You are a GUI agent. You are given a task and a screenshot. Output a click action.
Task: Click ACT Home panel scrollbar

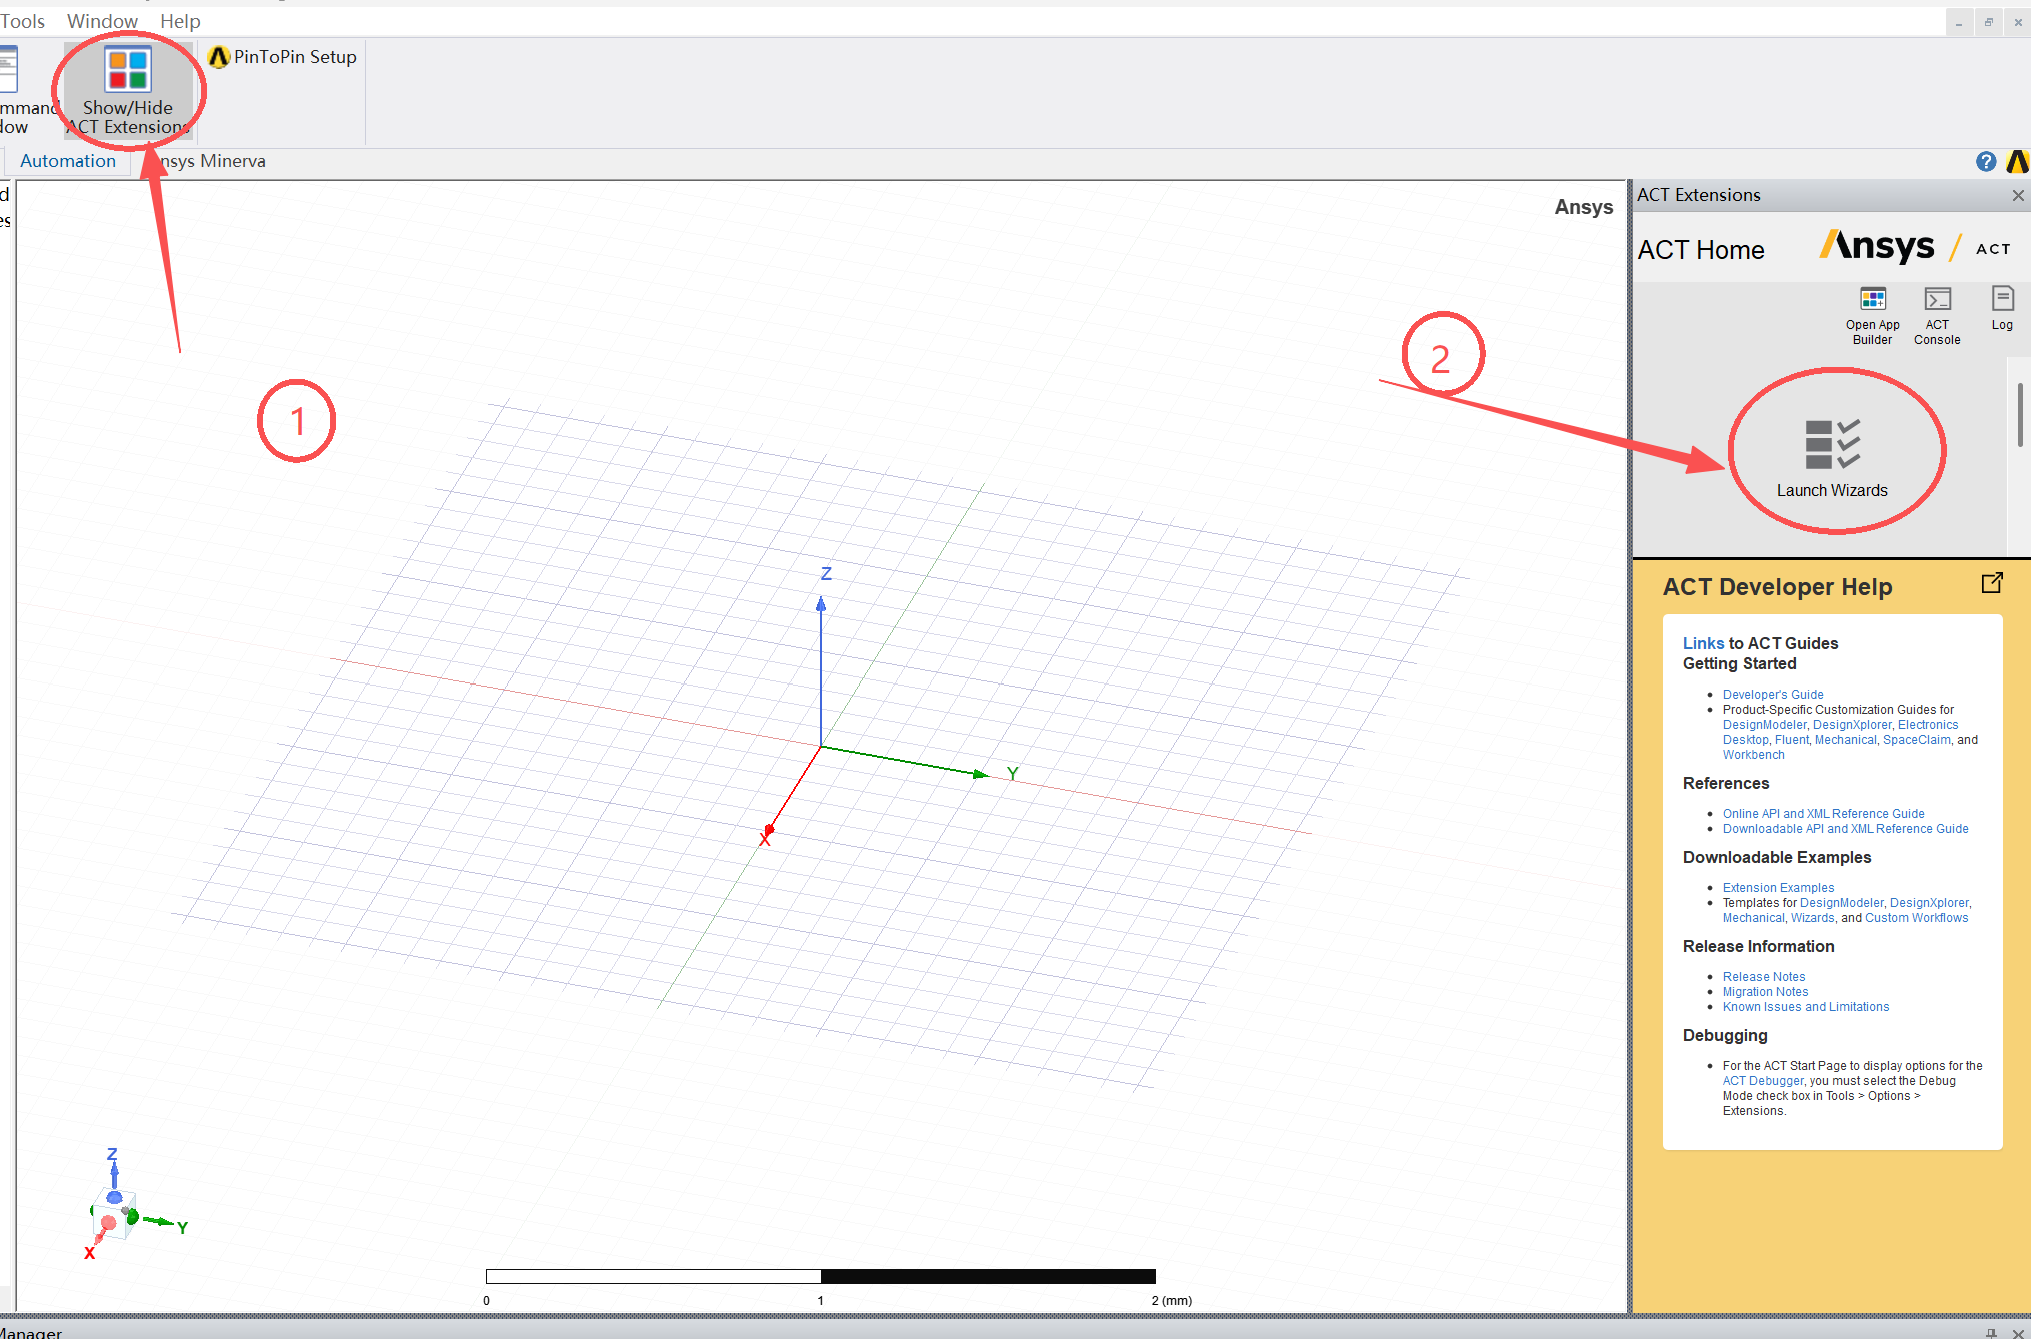[x=2020, y=414]
